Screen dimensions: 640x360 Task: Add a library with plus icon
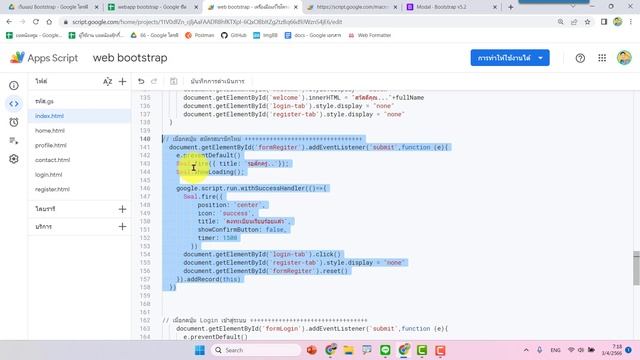pyautogui.click(x=122, y=209)
